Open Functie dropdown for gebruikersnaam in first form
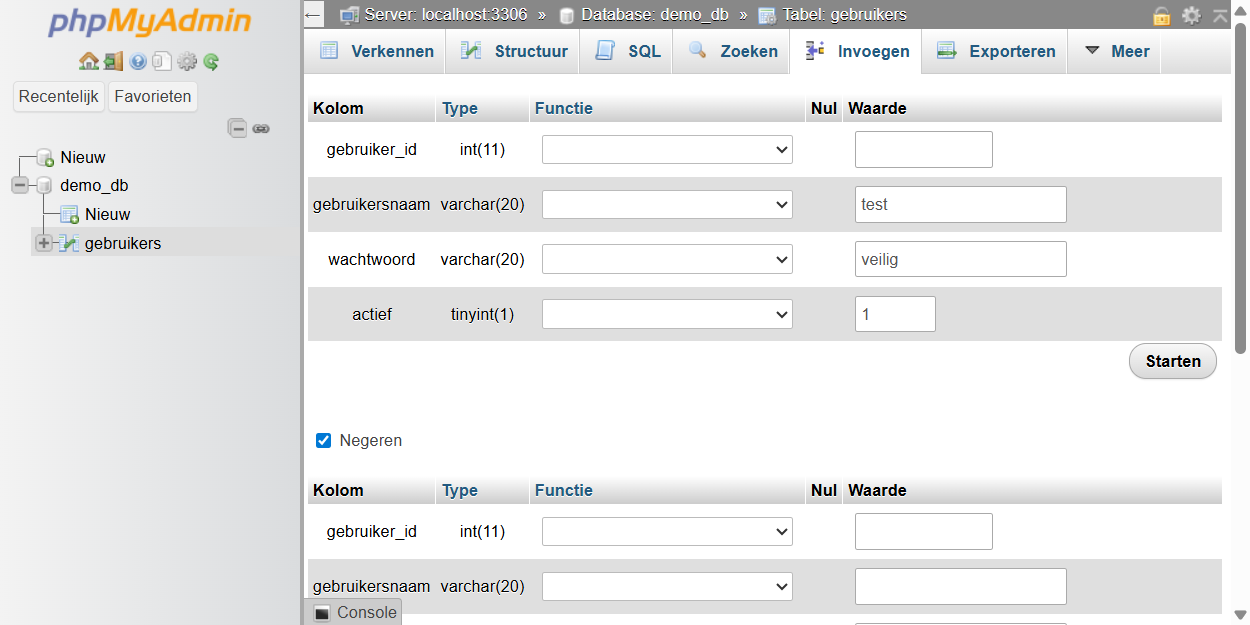Screen dimensions: 1250x625 (667, 205)
